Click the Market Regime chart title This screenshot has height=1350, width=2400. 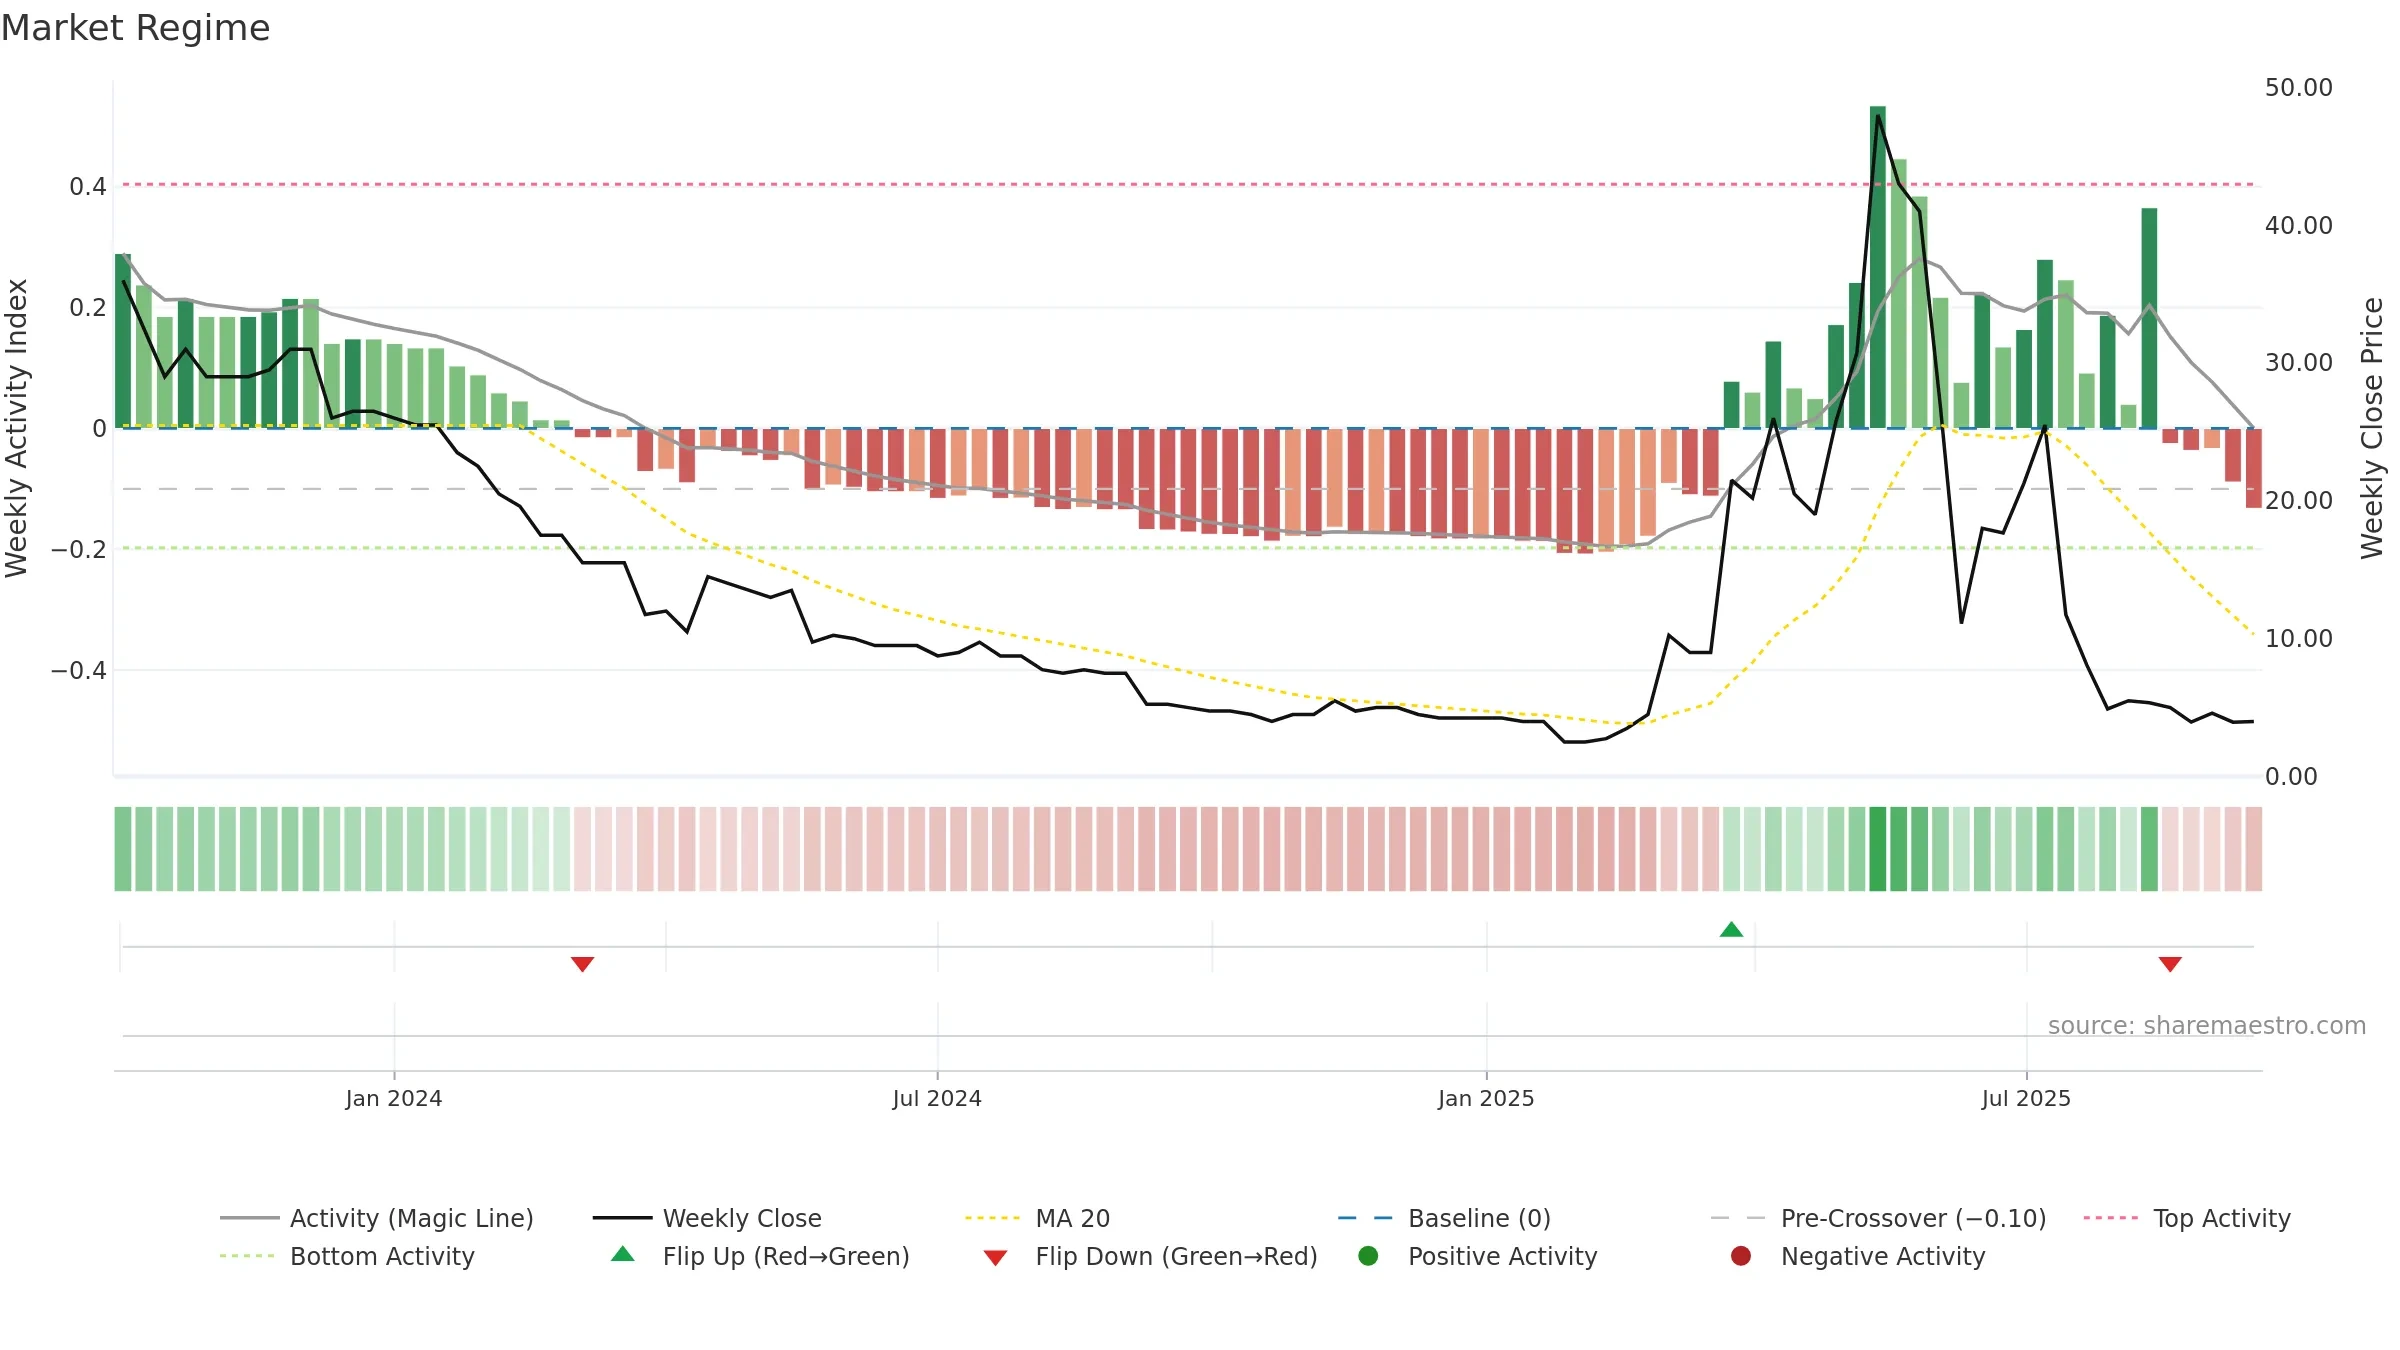point(135,28)
